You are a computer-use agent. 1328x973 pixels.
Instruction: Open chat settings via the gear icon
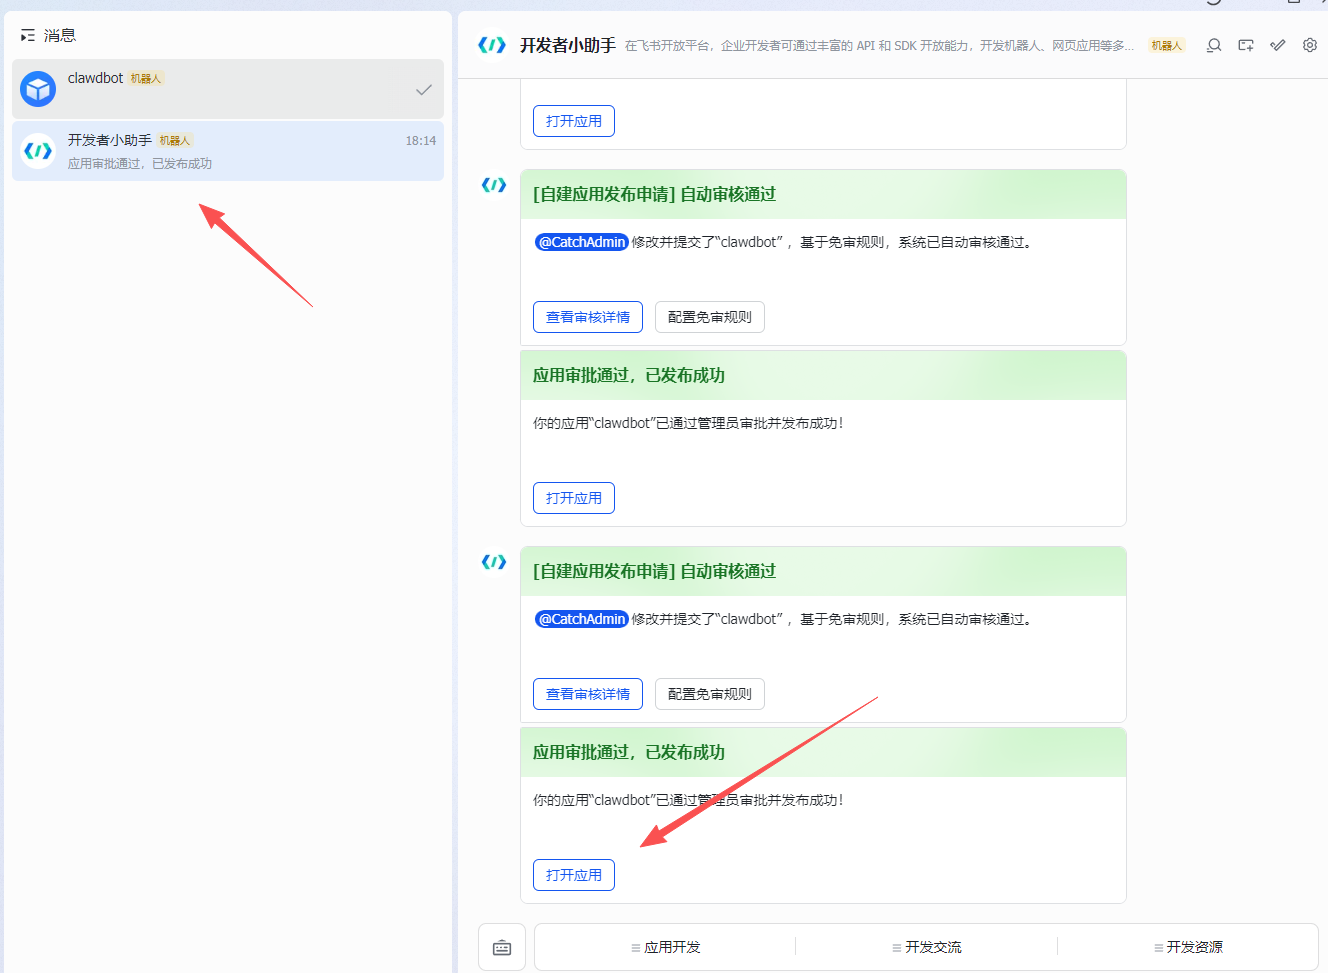pyautogui.click(x=1310, y=45)
